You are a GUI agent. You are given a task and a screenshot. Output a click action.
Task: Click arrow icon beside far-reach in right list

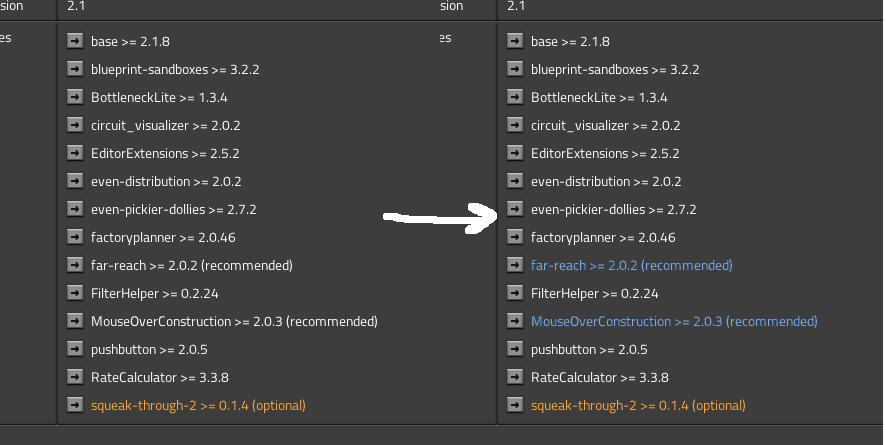[x=515, y=265]
